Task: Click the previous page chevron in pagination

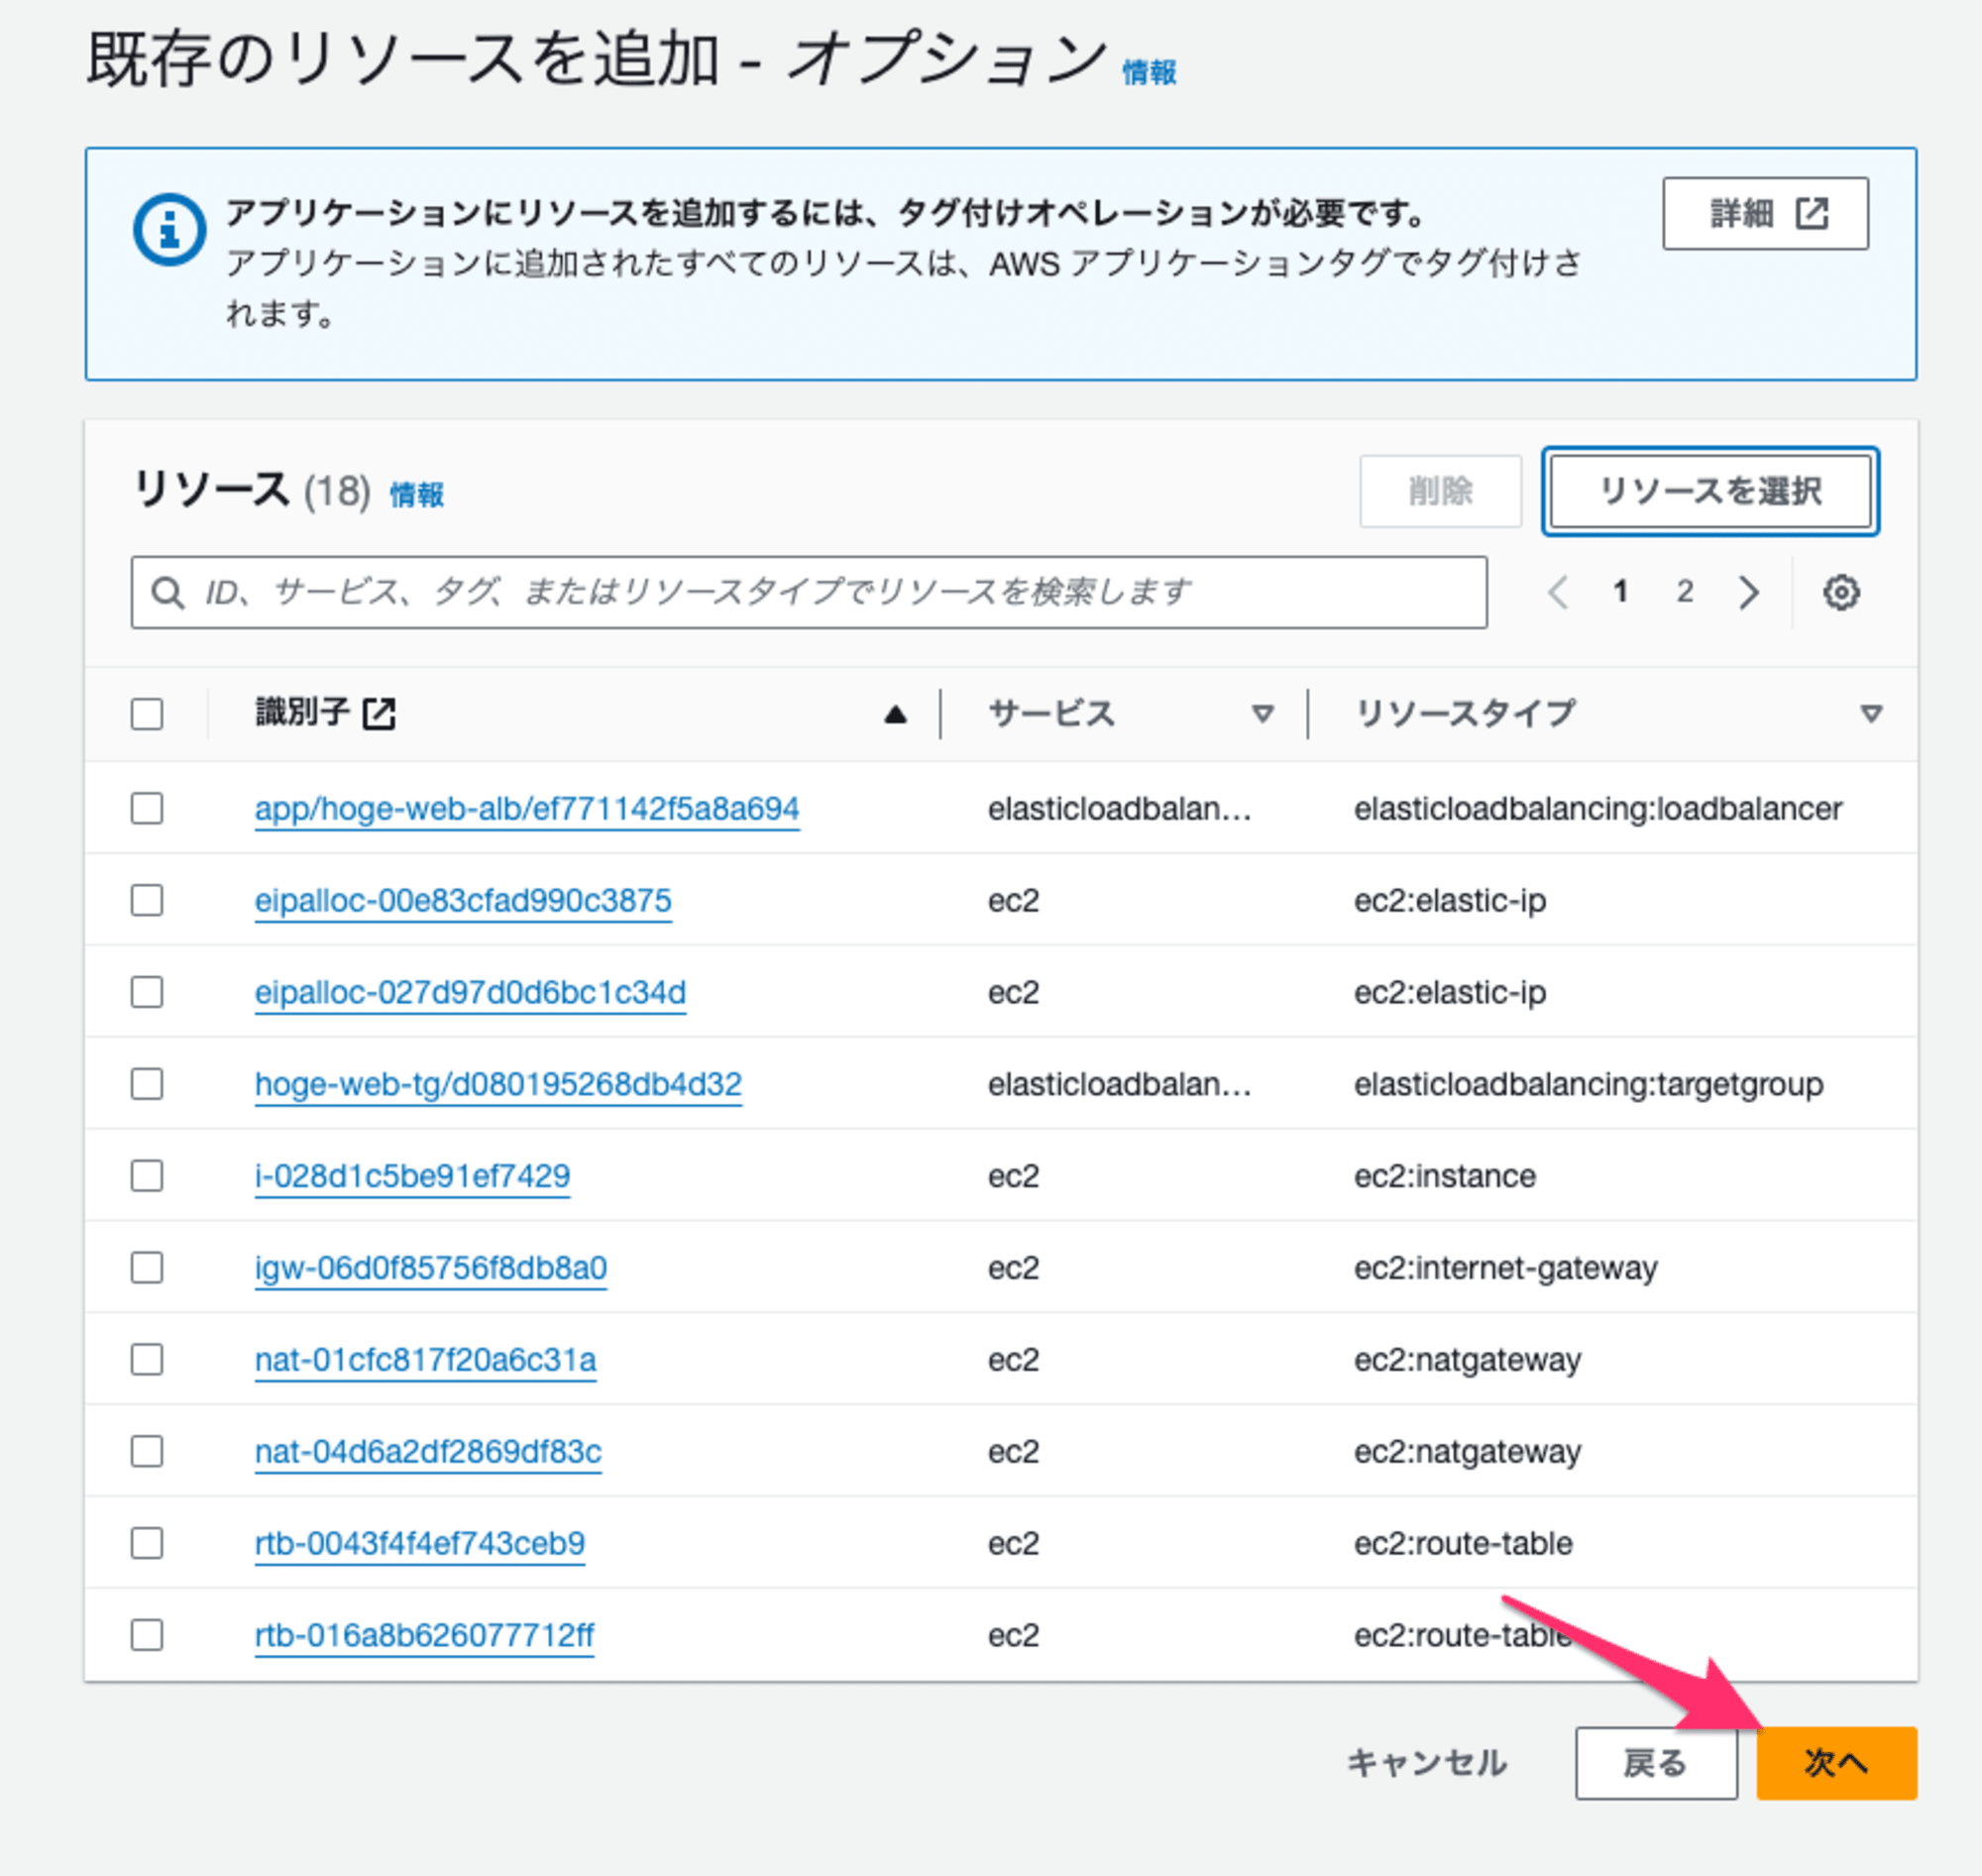Action: point(1557,592)
